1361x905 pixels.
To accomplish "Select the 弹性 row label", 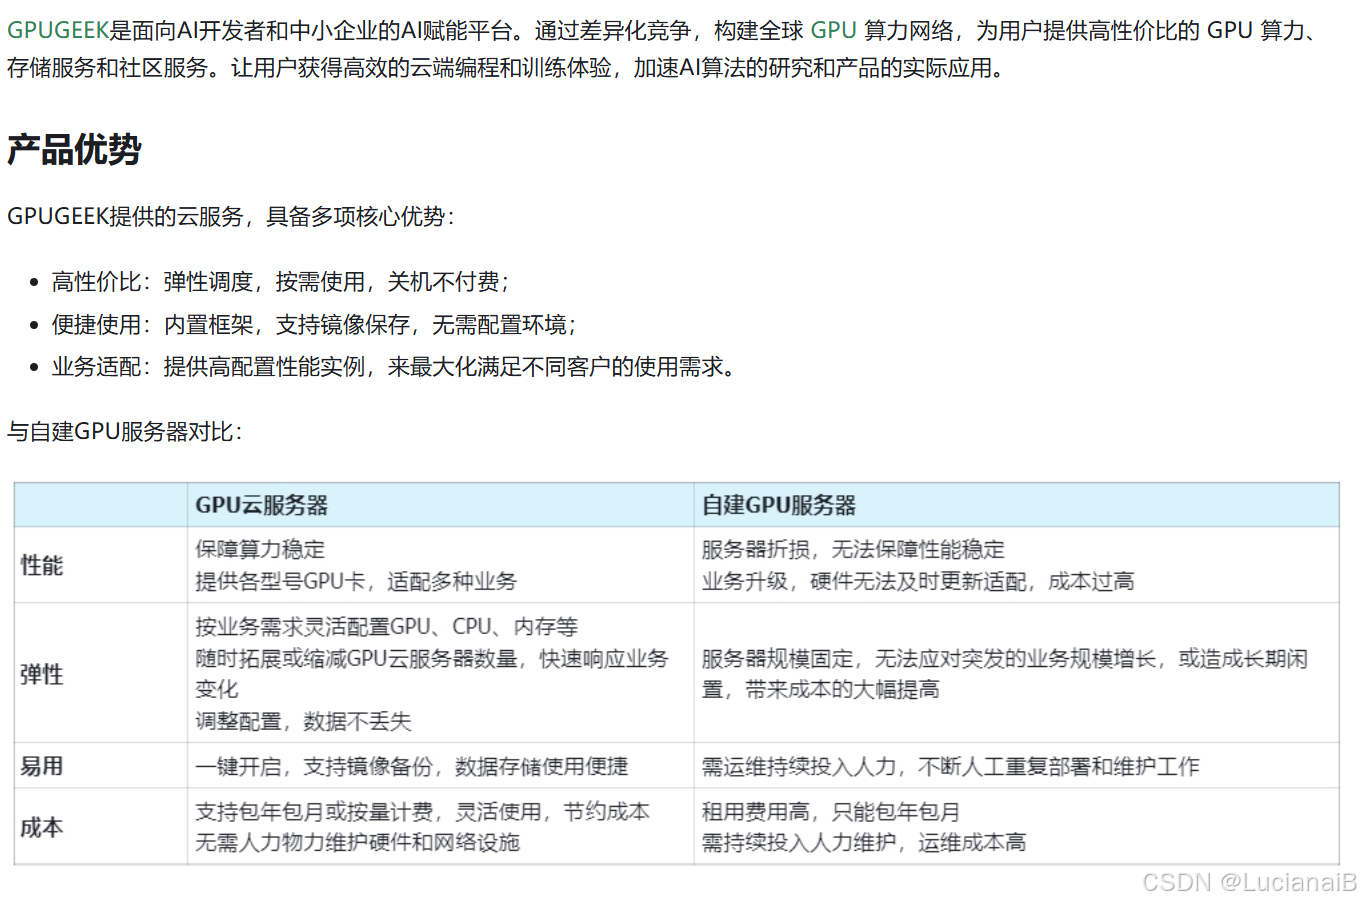I will click(41, 673).
